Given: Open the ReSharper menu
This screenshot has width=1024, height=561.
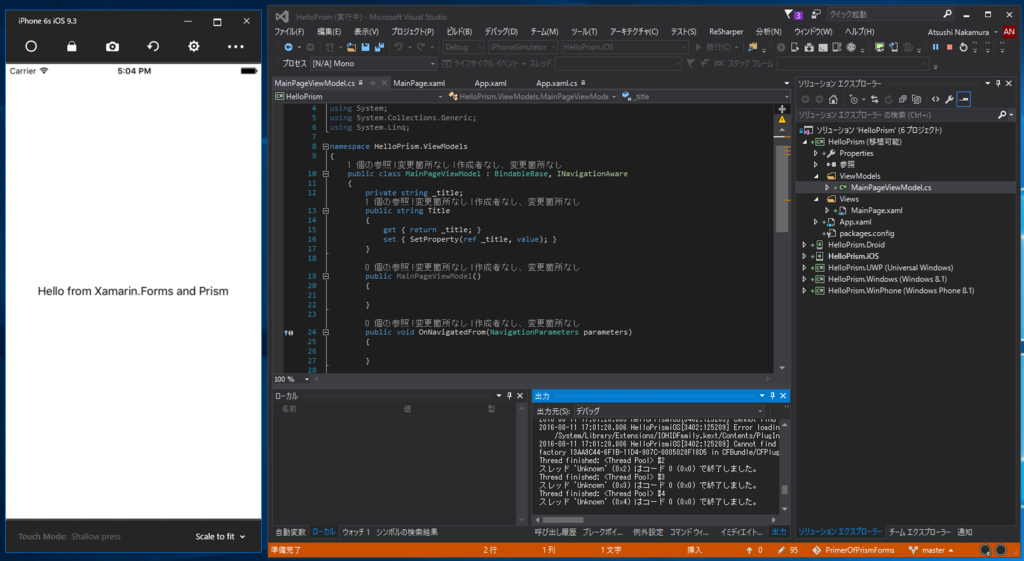Looking at the screenshot, I should [726, 31].
